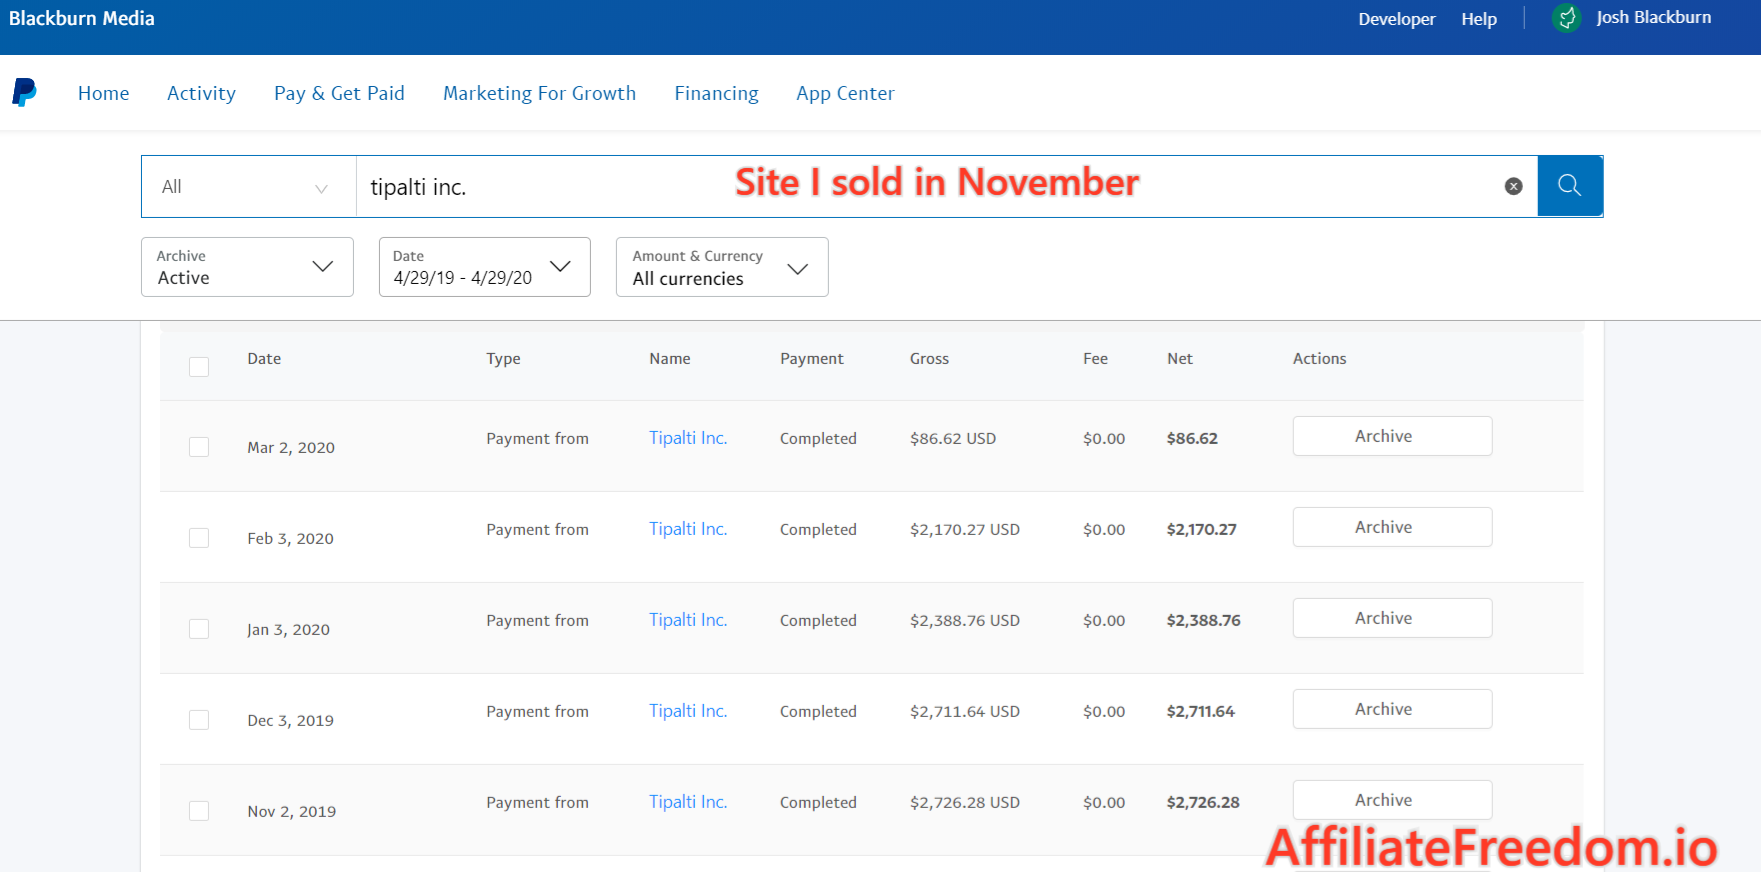Open the profile avatar icon beside Josh Blackburn
The width and height of the screenshot is (1761, 872).
click(x=1567, y=18)
